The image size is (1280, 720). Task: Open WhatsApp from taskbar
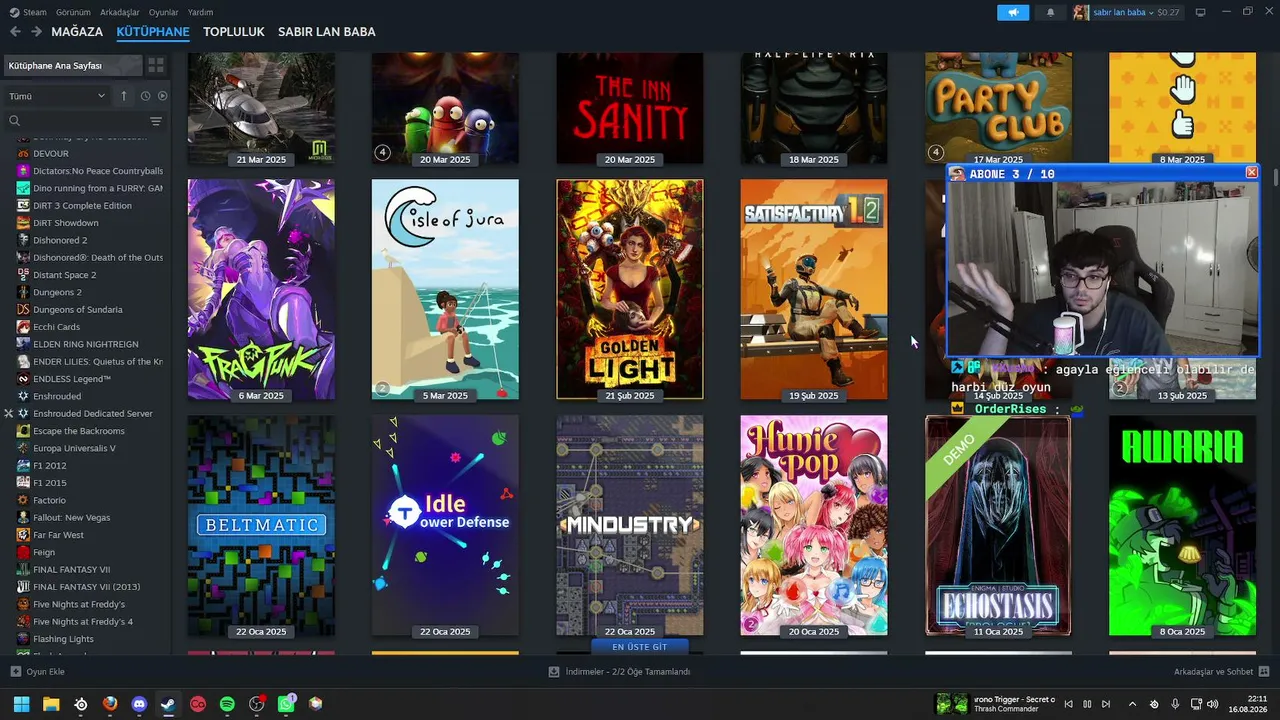pyautogui.click(x=286, y=704)
